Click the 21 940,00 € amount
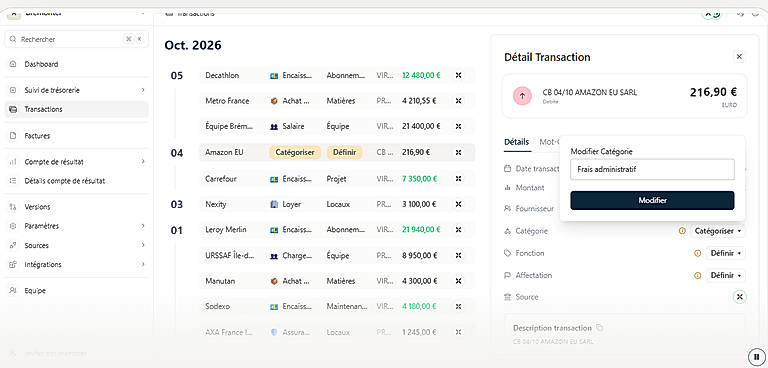 point(421,230)
